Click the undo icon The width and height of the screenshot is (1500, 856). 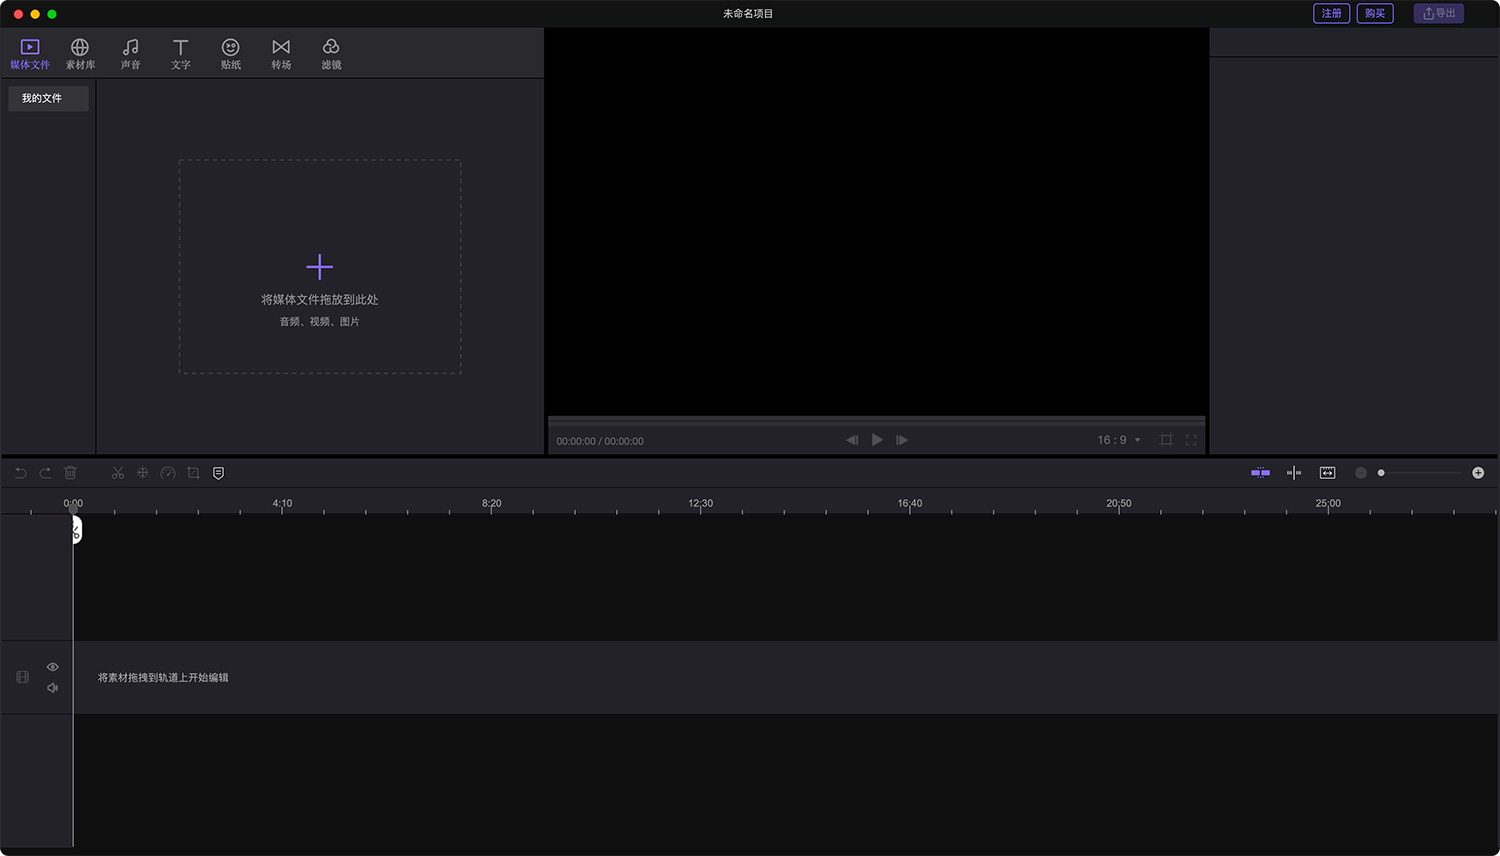coord(20,473)
